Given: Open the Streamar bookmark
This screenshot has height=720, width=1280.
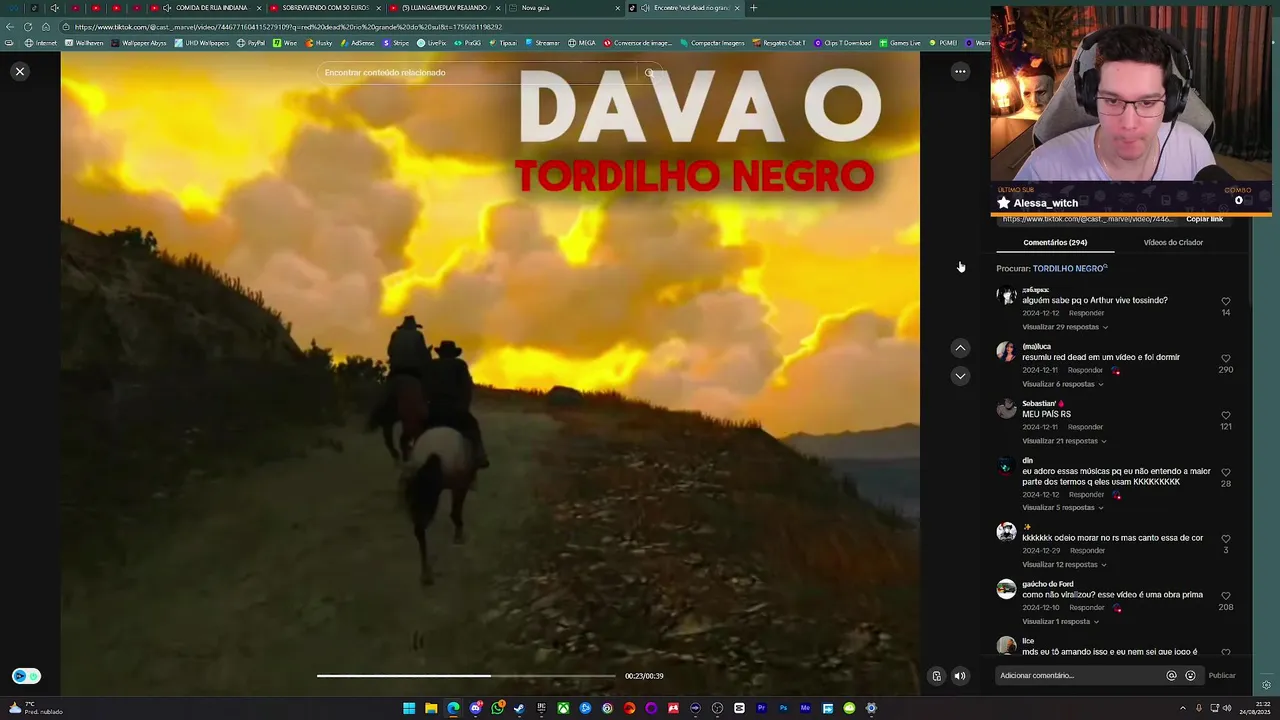Looking at the screenshot, I should point(541,43).
